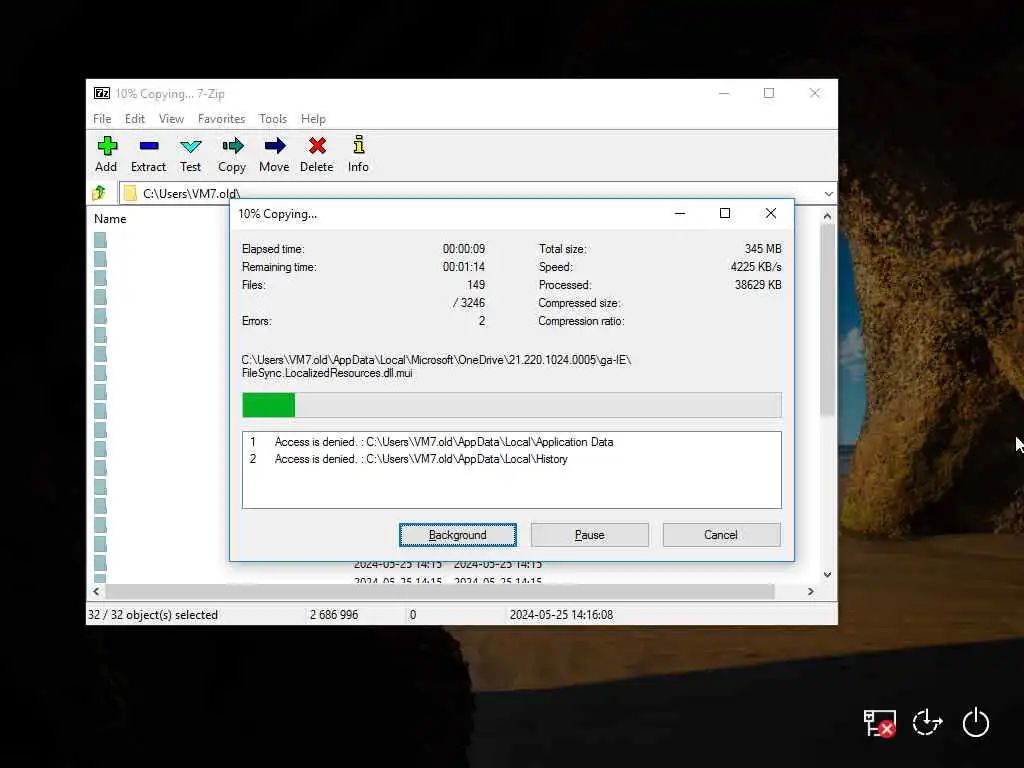The image size is (1024, 768).
Task: Close the 10% Copying dialog
Action: click(x=771, y=214)
